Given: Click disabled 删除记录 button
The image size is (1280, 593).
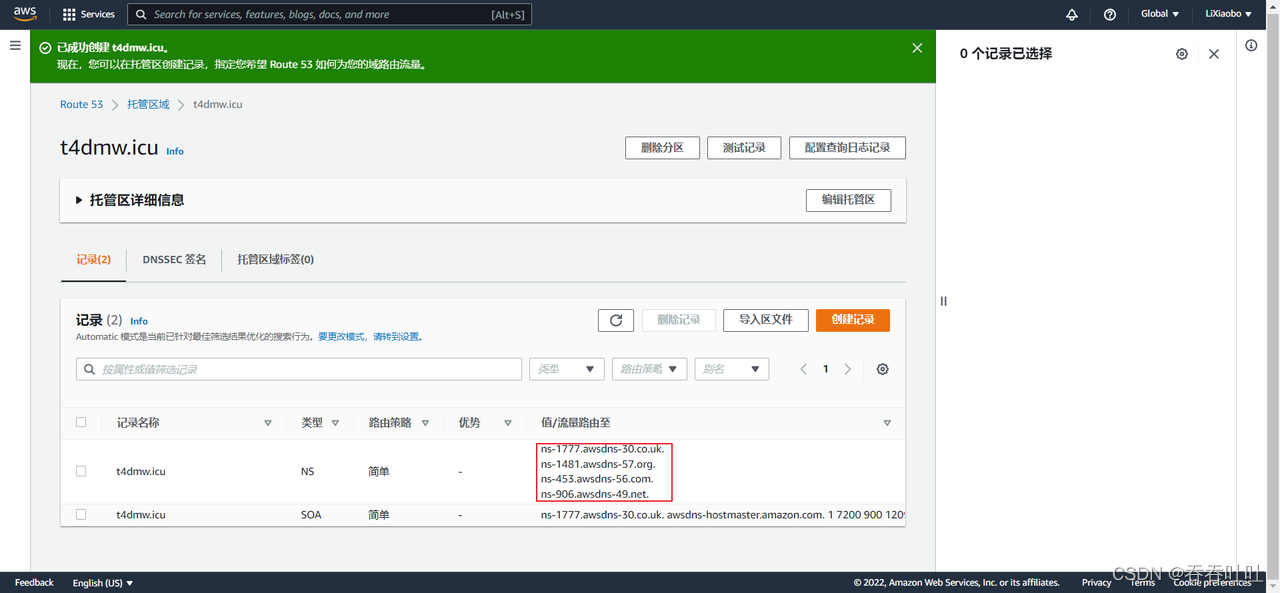Looking at the screenshot, I should (678, 320).
